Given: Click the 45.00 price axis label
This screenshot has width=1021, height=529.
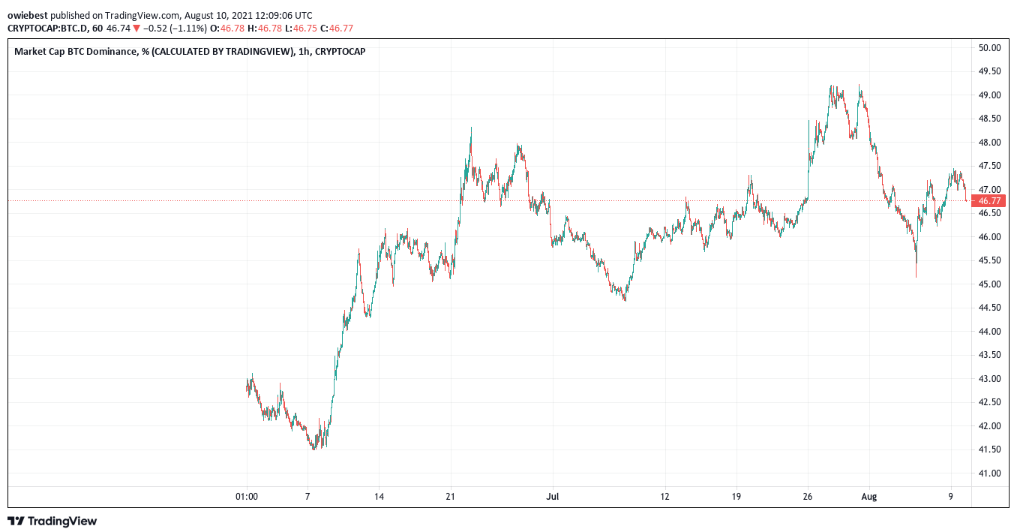Looking at the screenshot, I should click(990, 284).
